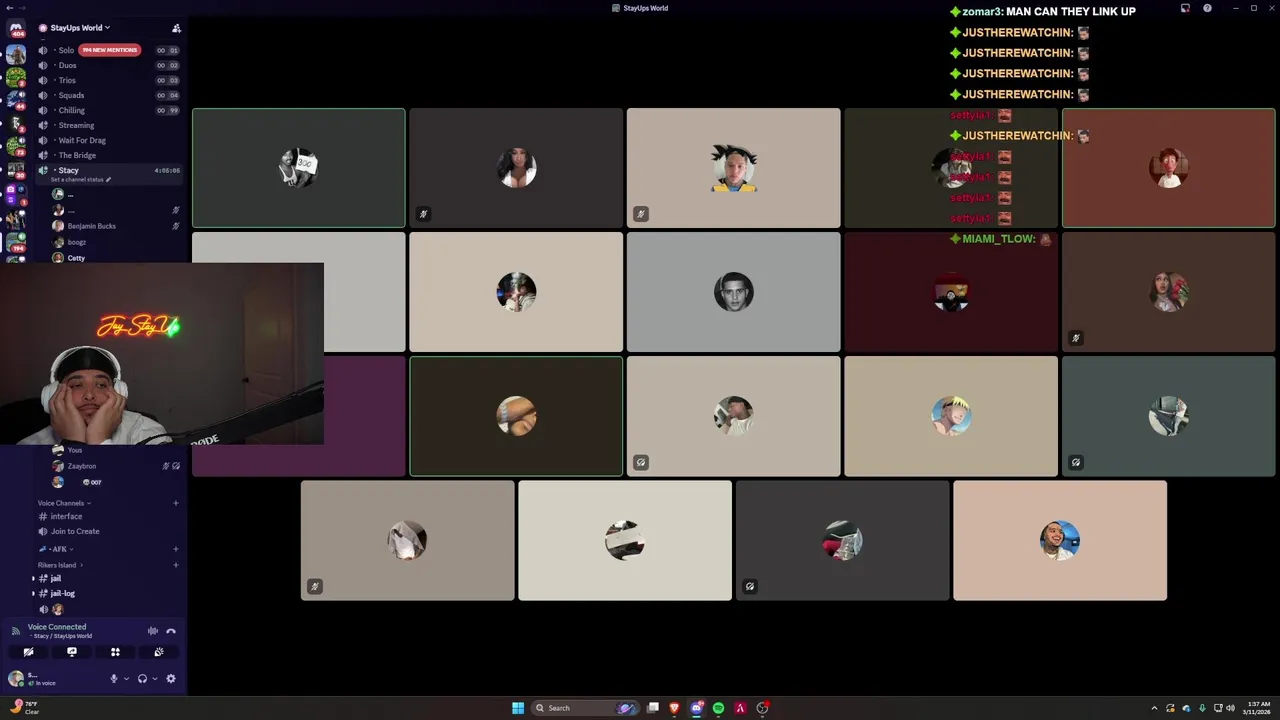The height and width of the screenshot is (720, 1280).
Task: Add channel to Voice Channels category
Action: [176, 503]
